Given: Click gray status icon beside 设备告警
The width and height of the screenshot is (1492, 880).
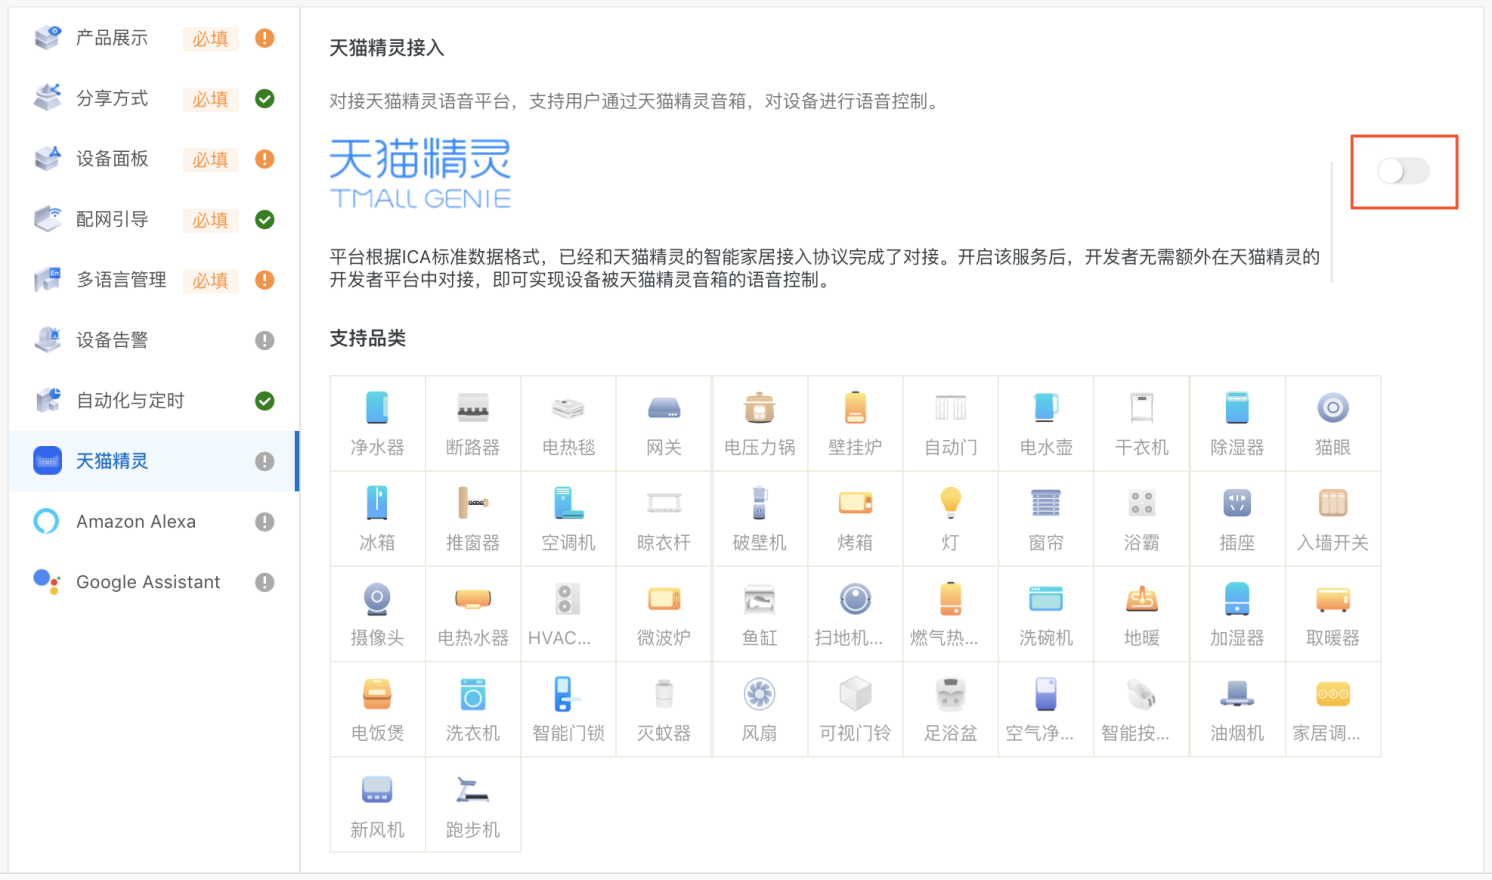Looking at the screenshot, I should (x=265, y=340).
